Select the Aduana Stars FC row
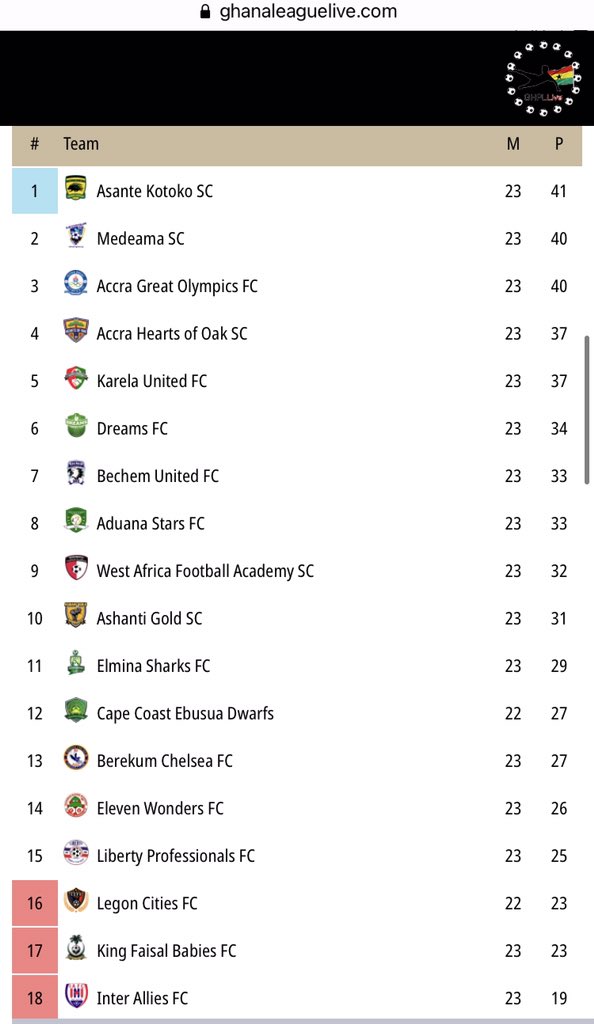Image resolution: width=594 pixels, height=1024 pixels. pyautogui.click(x=297, y=523)
